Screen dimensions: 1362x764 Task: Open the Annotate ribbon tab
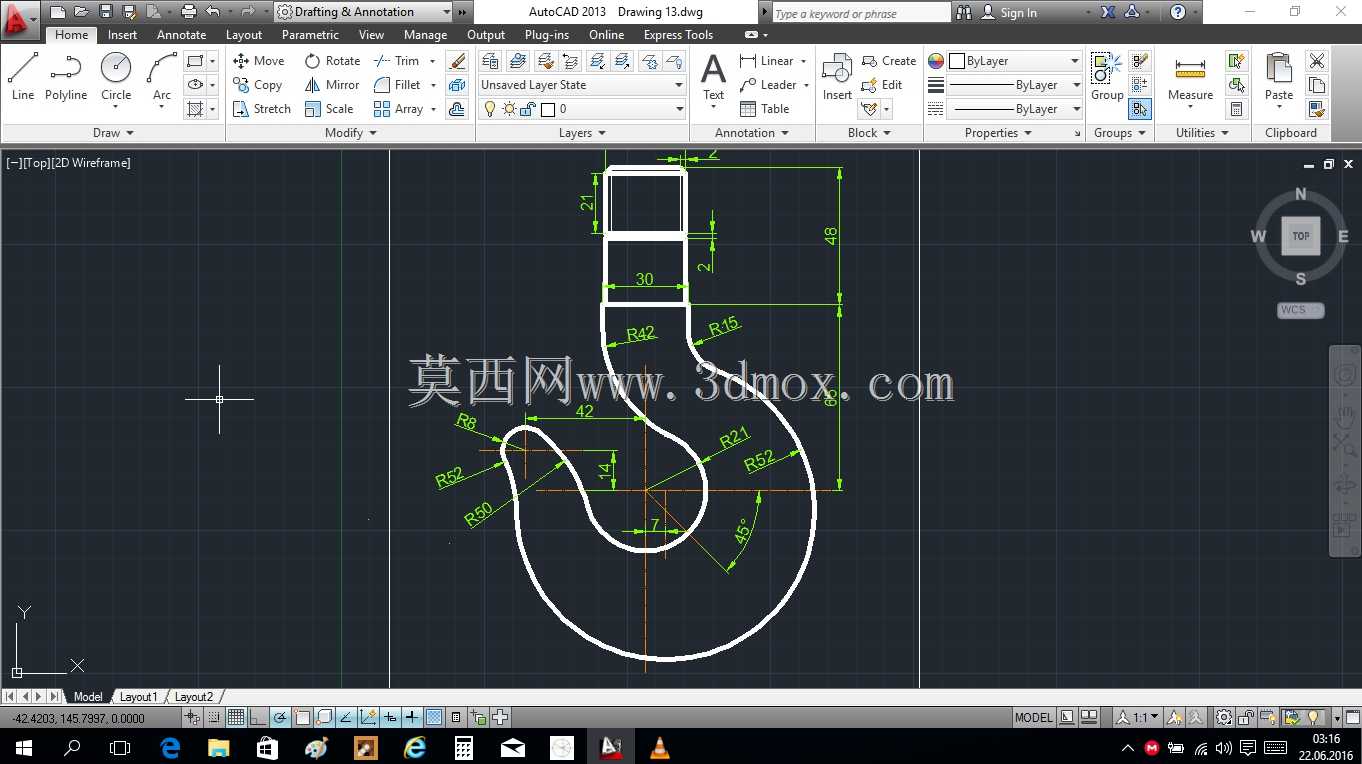pos(182,35)
